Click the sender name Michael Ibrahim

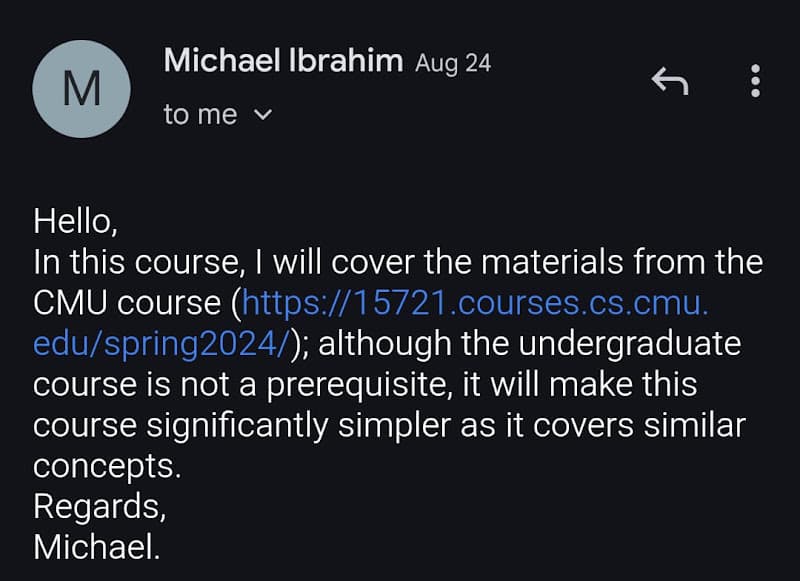(x=283, y=61)
